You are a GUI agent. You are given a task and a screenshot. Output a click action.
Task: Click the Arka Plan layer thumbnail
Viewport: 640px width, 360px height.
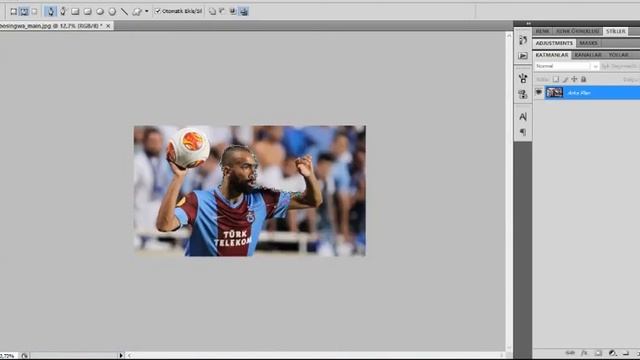pos(554,93)
